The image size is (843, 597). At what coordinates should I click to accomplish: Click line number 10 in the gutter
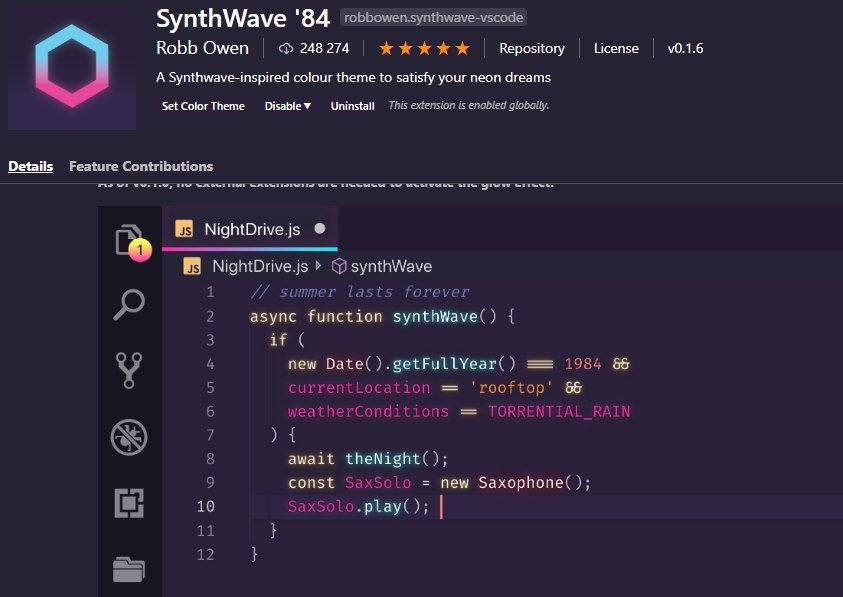coord(205,507)
